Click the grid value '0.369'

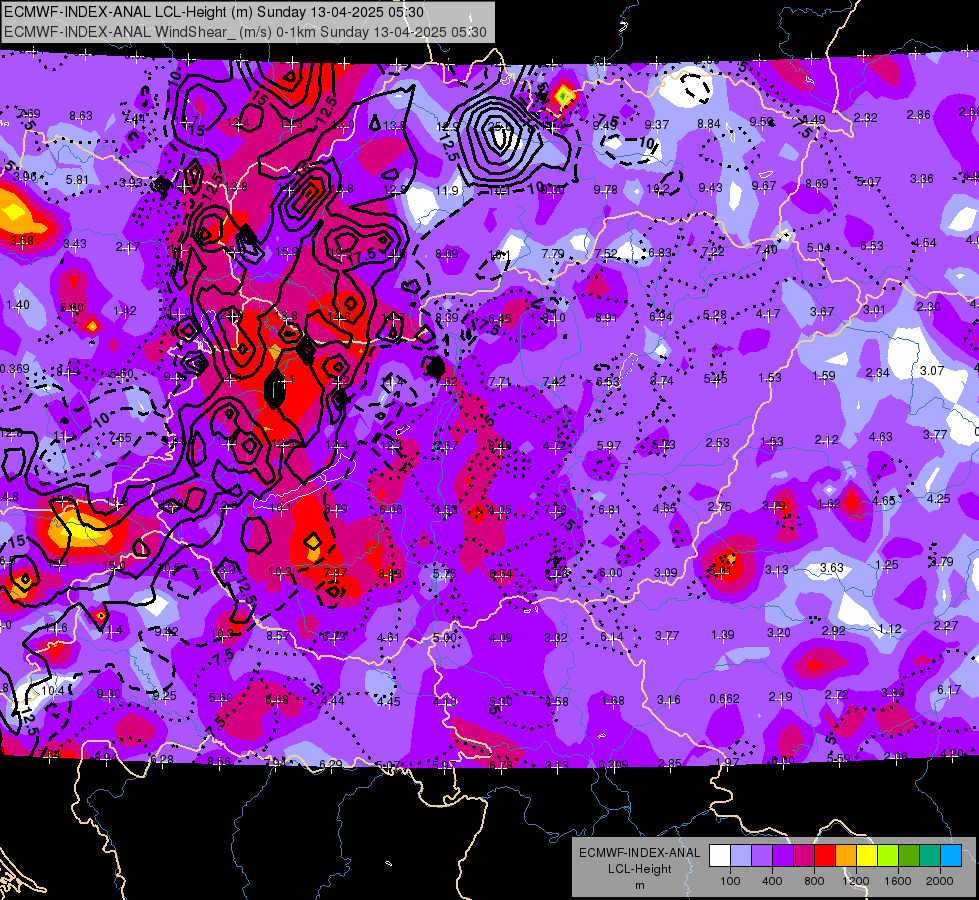14,368
